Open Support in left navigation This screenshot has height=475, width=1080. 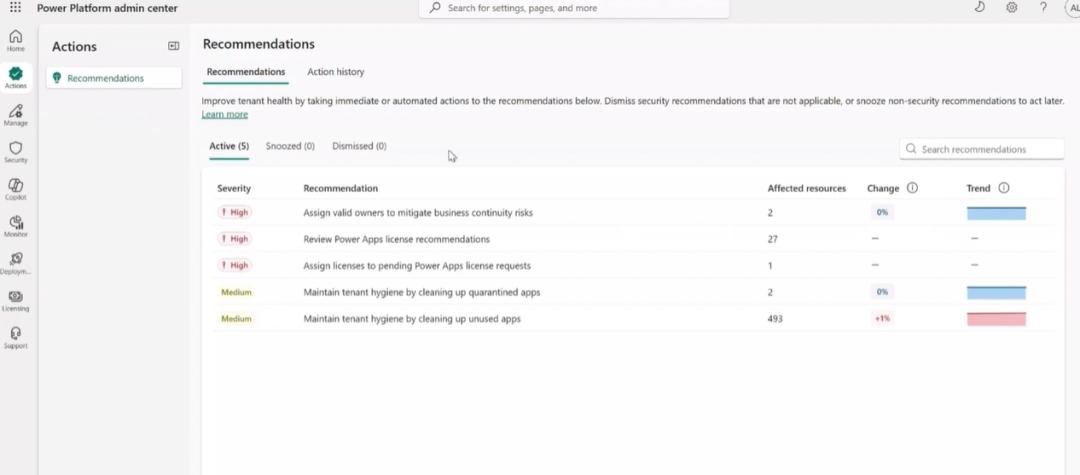click(15, 338)
